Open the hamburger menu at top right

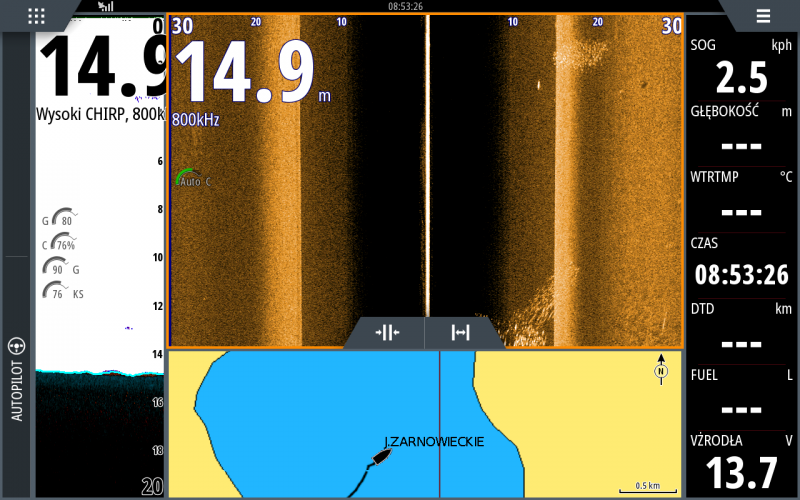(763, 15)
